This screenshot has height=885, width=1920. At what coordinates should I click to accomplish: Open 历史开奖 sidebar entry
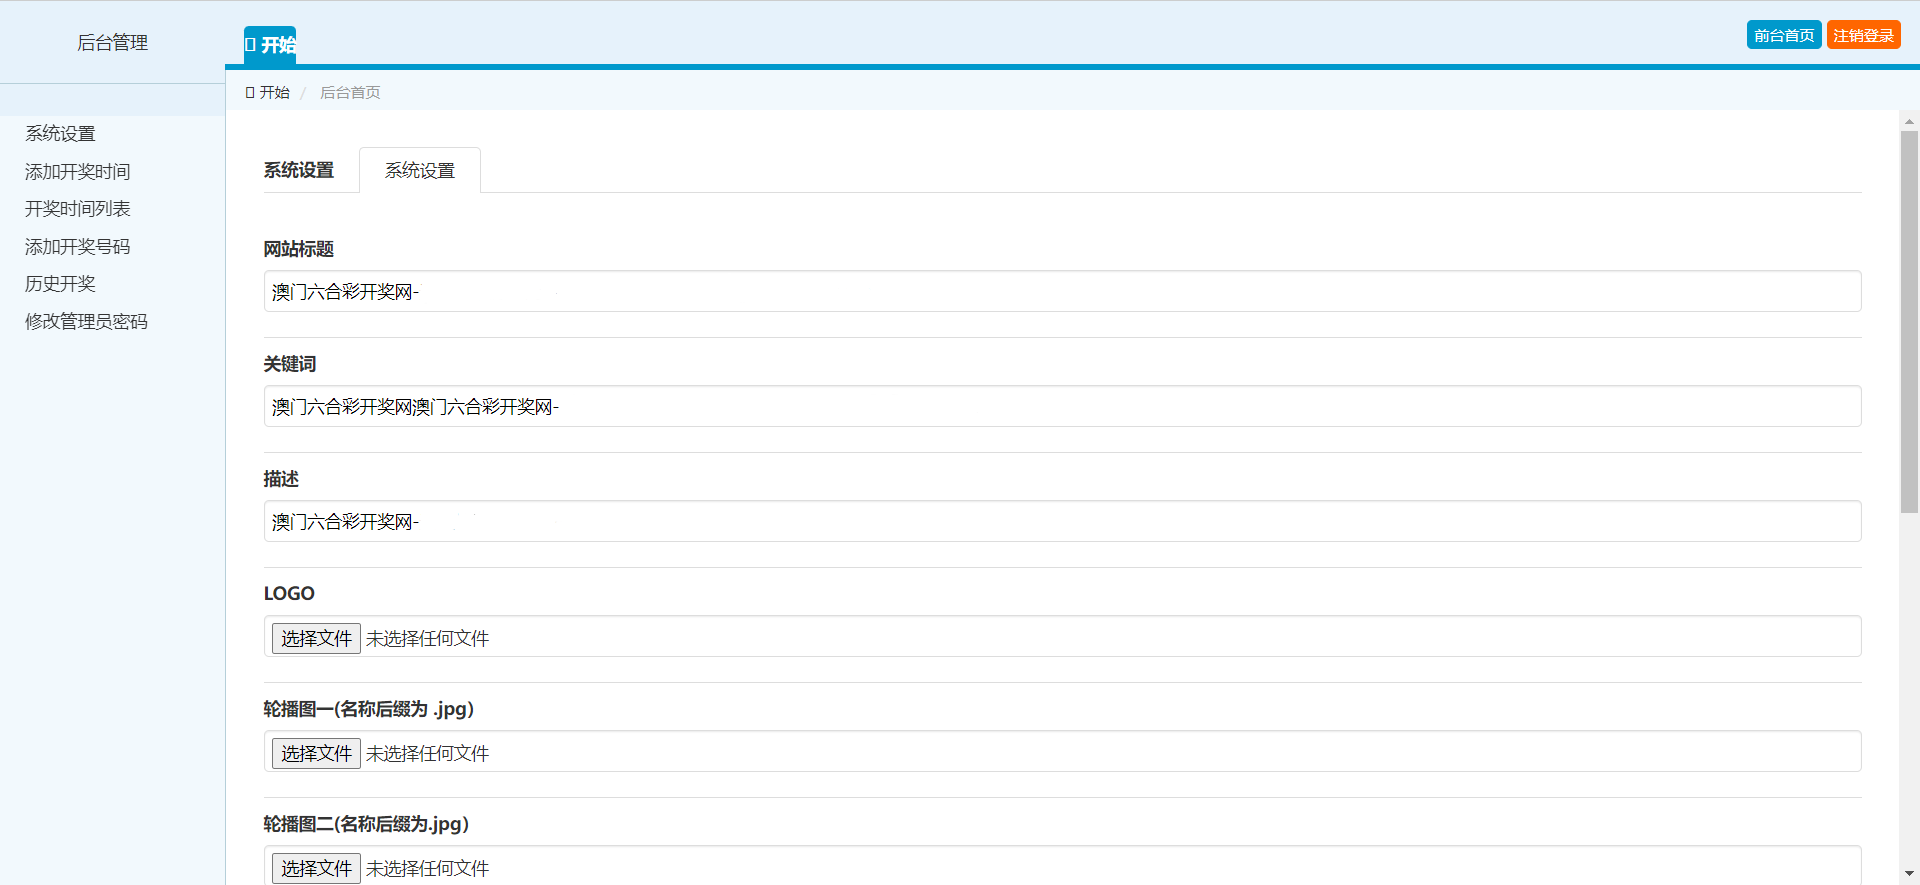point(60,284)
